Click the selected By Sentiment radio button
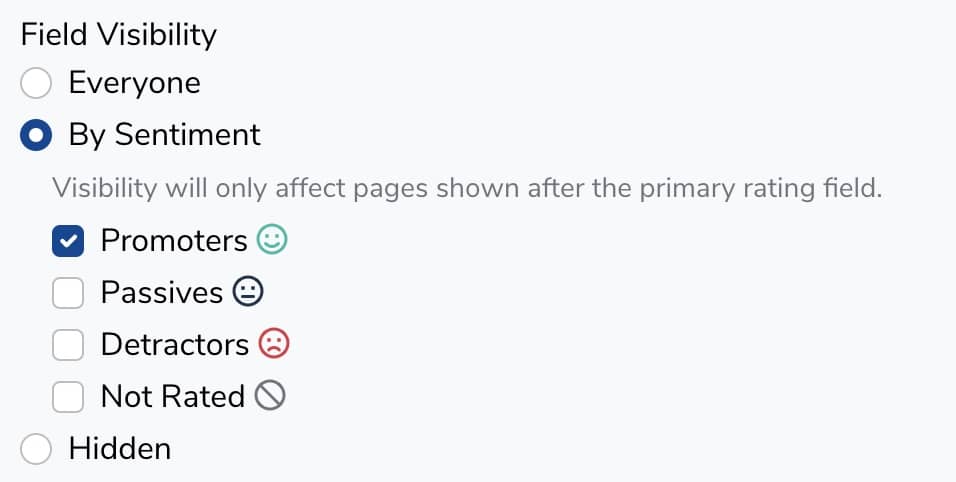 [36, 135]
